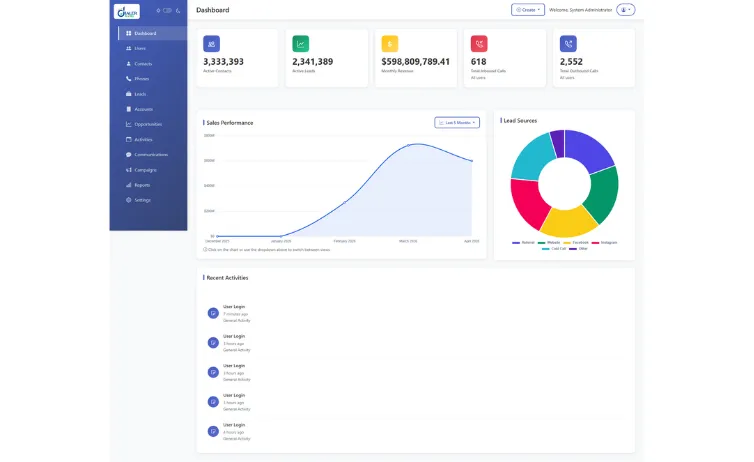The height and width of the screenshot is (462, 754).
Task: Click the User Login icon from 7 minutes ago
Action: click(213, 313)
